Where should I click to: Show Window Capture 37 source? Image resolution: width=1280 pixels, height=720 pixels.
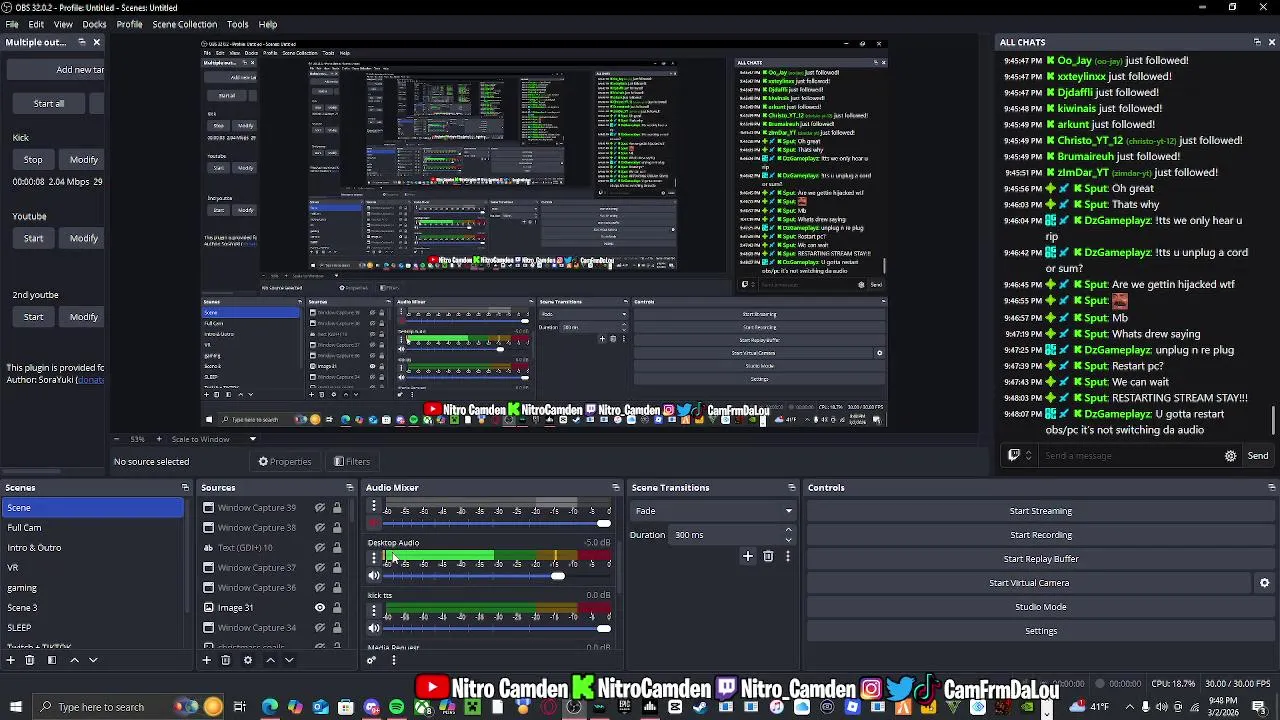(320, 568)
